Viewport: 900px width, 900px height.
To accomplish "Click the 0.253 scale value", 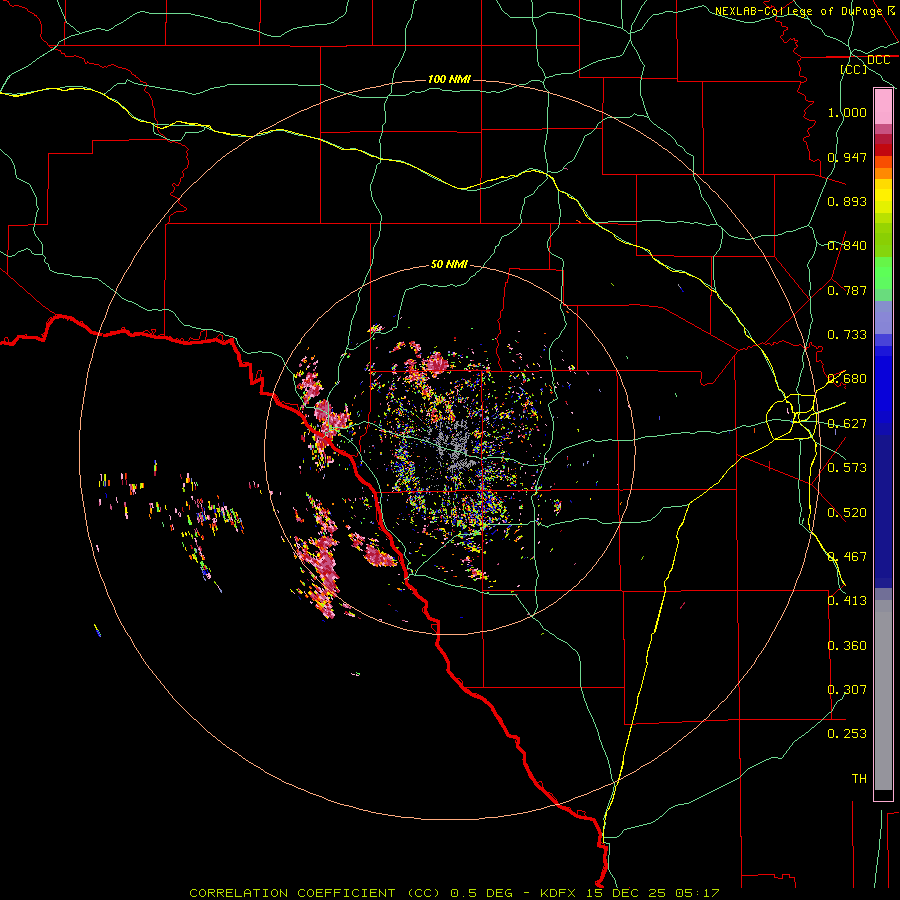I will point(847,734).
